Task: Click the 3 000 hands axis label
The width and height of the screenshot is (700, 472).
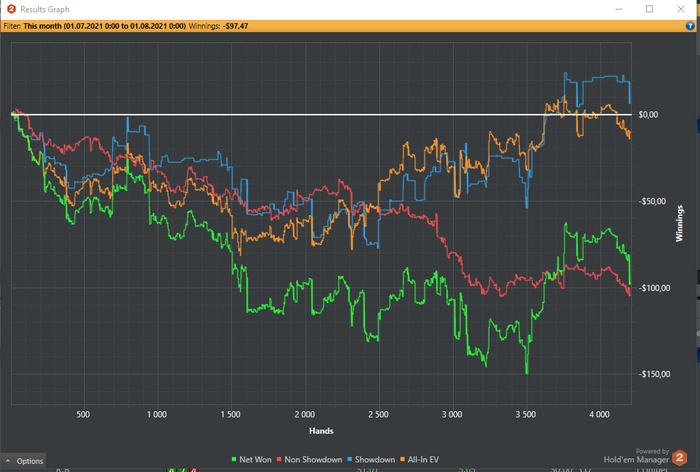Action: coord(452,414)
